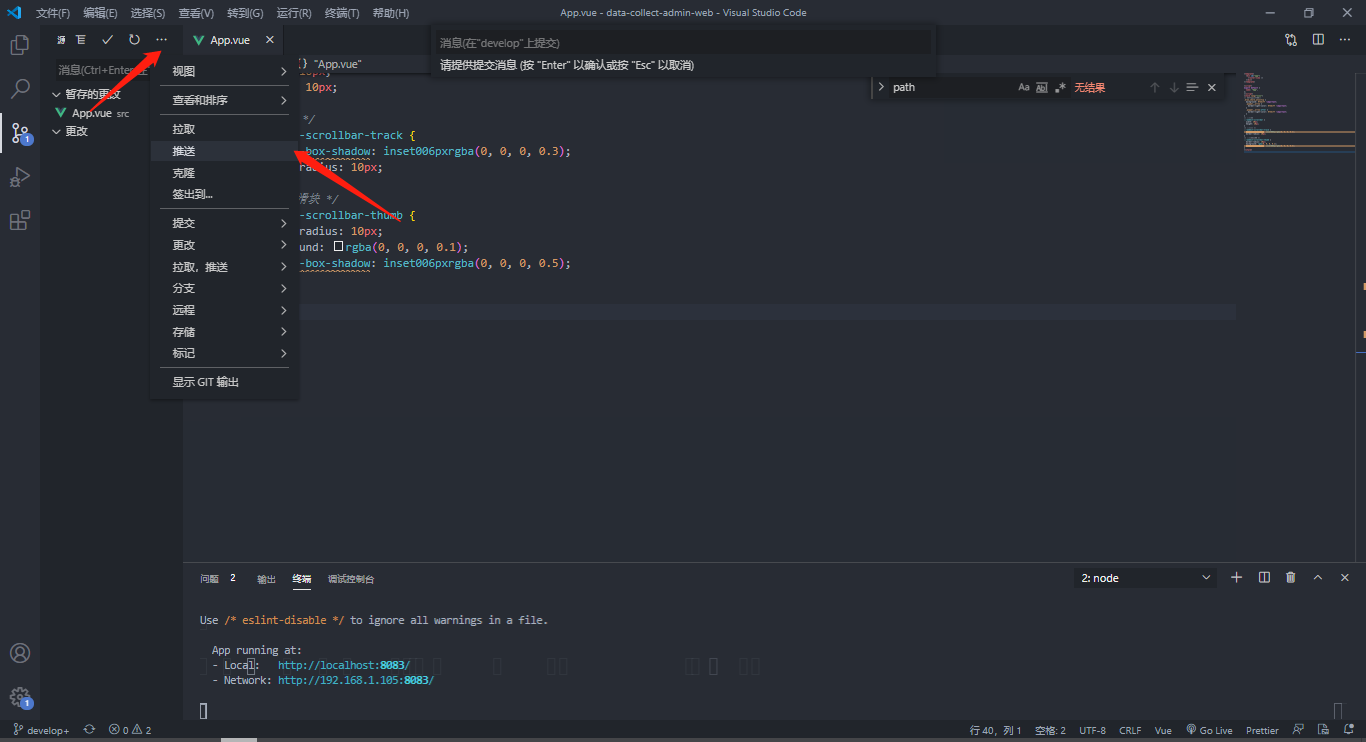Image resolution: width=1366 pixels, height=742 pixels.
Task: Go to previous match in find widget
Action: click(1154, 88)
